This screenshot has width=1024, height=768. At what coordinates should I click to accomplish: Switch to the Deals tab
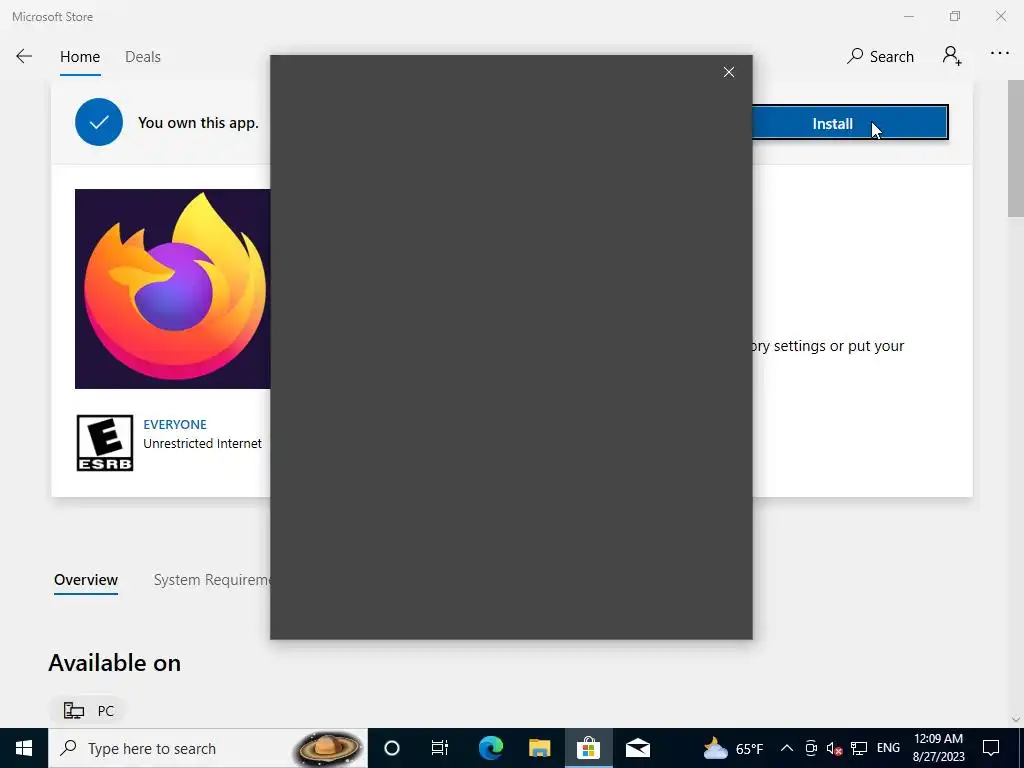coord(143,57)
